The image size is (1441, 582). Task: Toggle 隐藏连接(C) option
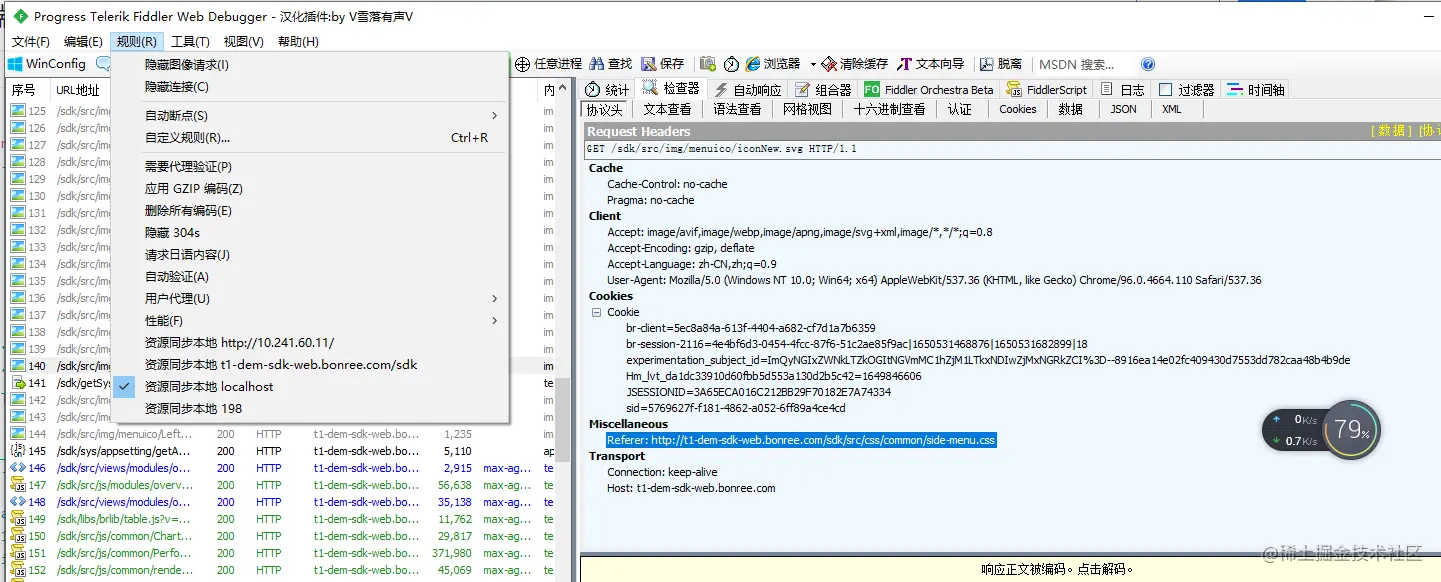point(310,87)
